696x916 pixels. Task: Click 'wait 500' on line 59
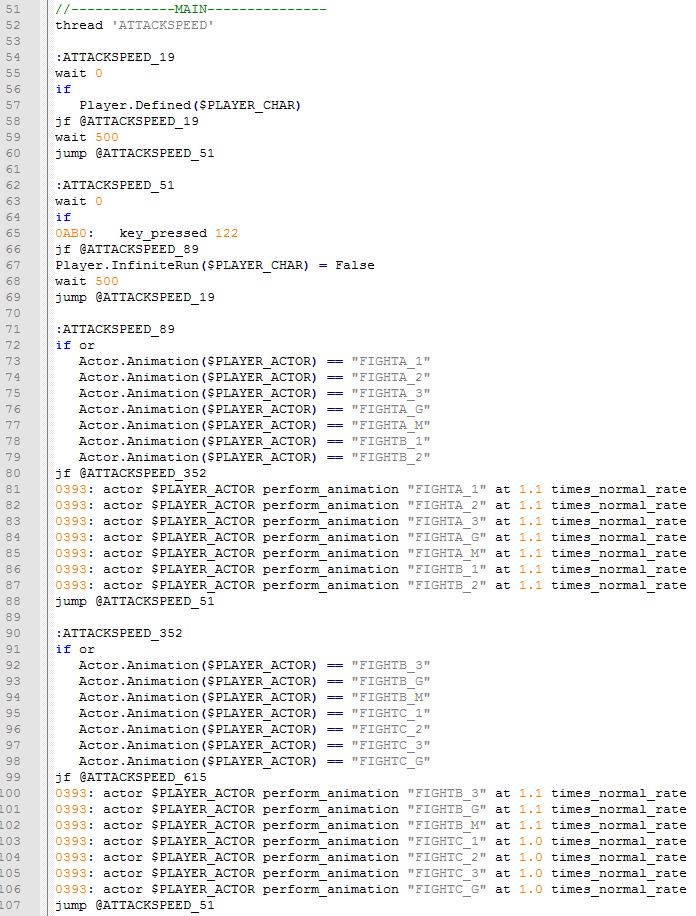(87, 137)
